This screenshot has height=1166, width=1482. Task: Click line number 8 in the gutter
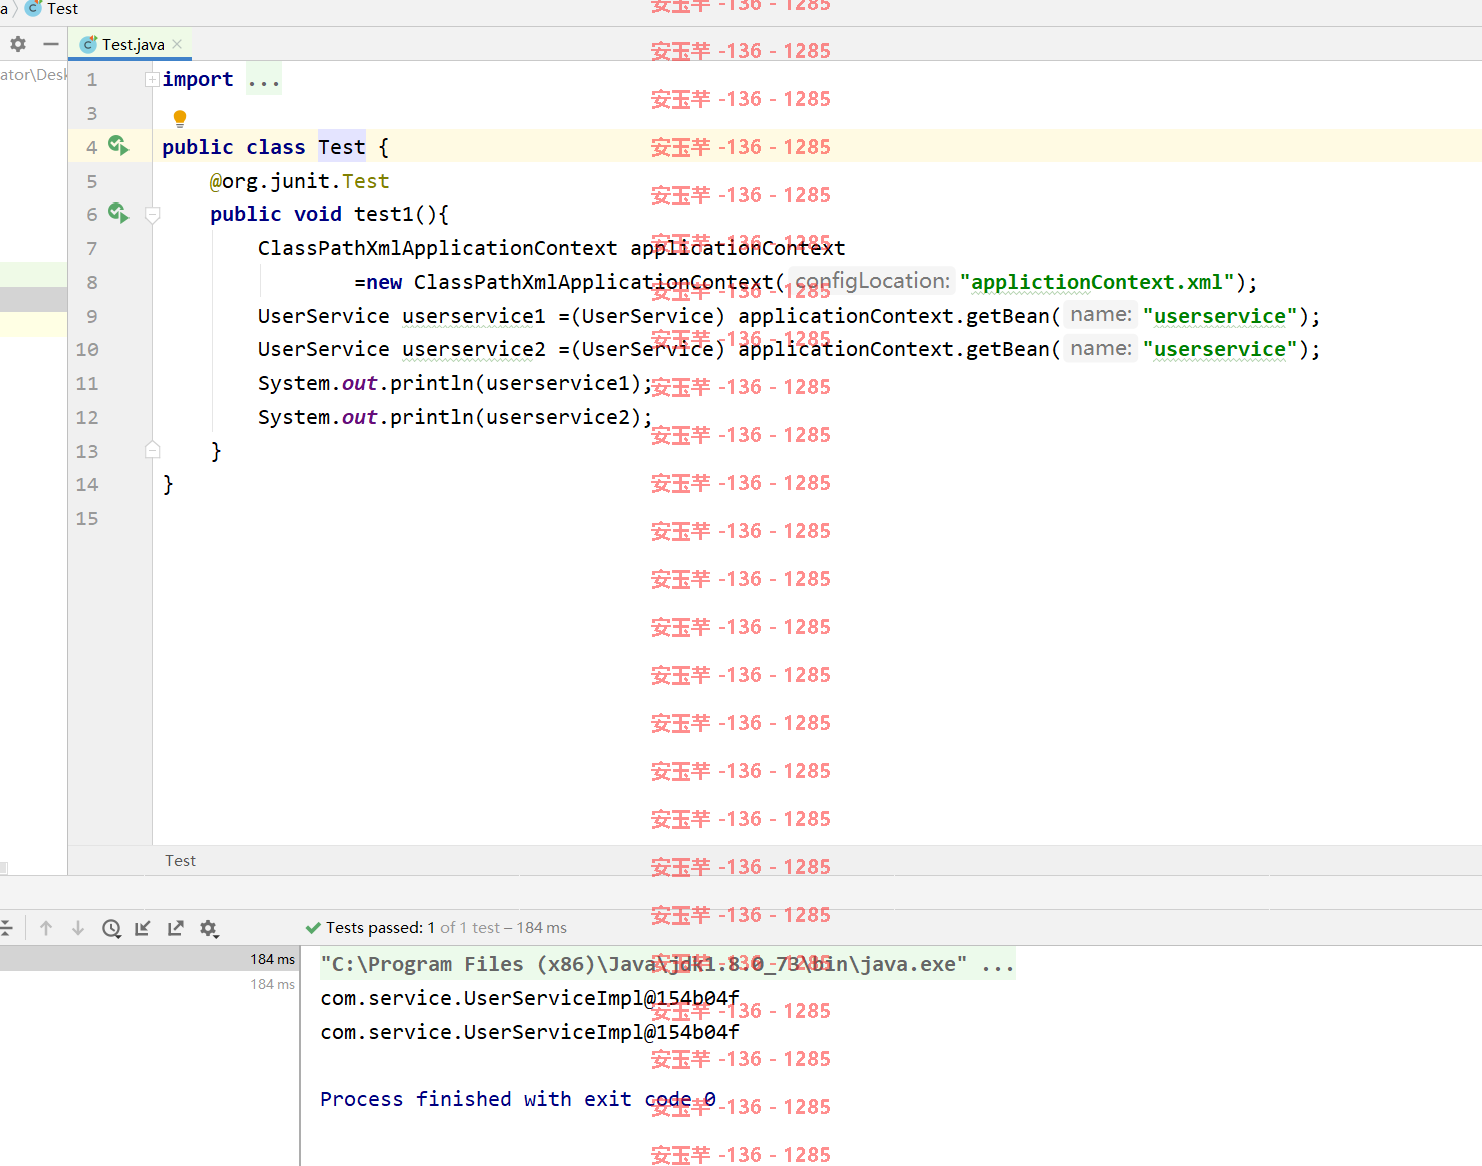(x=92, y=282)
